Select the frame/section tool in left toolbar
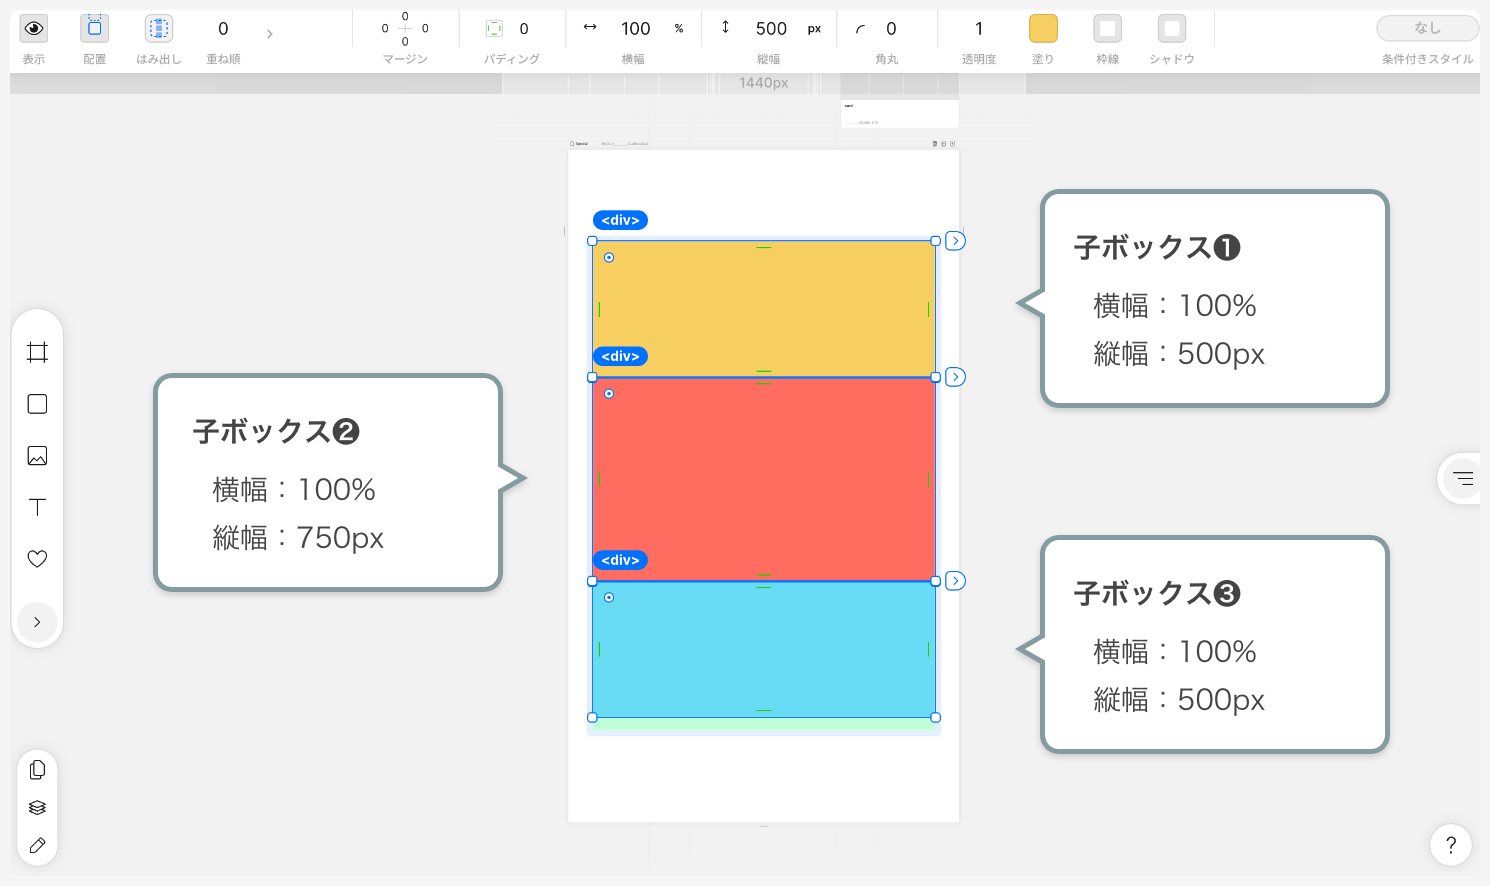This screenshot has height=886, width=1490. coord(37,352)
